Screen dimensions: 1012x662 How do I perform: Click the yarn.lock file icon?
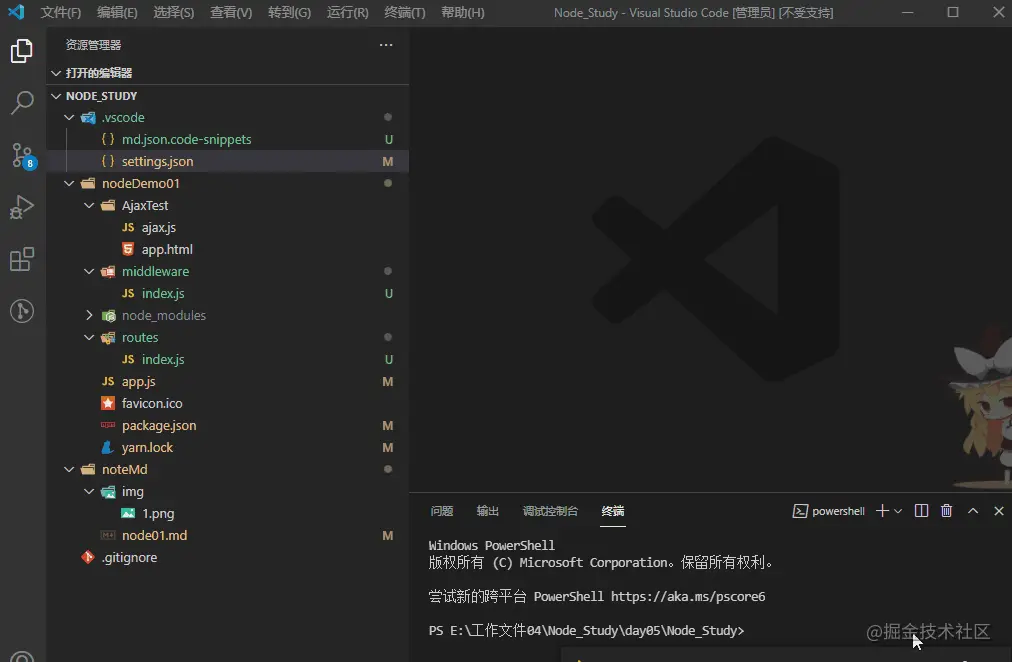pyautogui.click(x=108, y=447)
